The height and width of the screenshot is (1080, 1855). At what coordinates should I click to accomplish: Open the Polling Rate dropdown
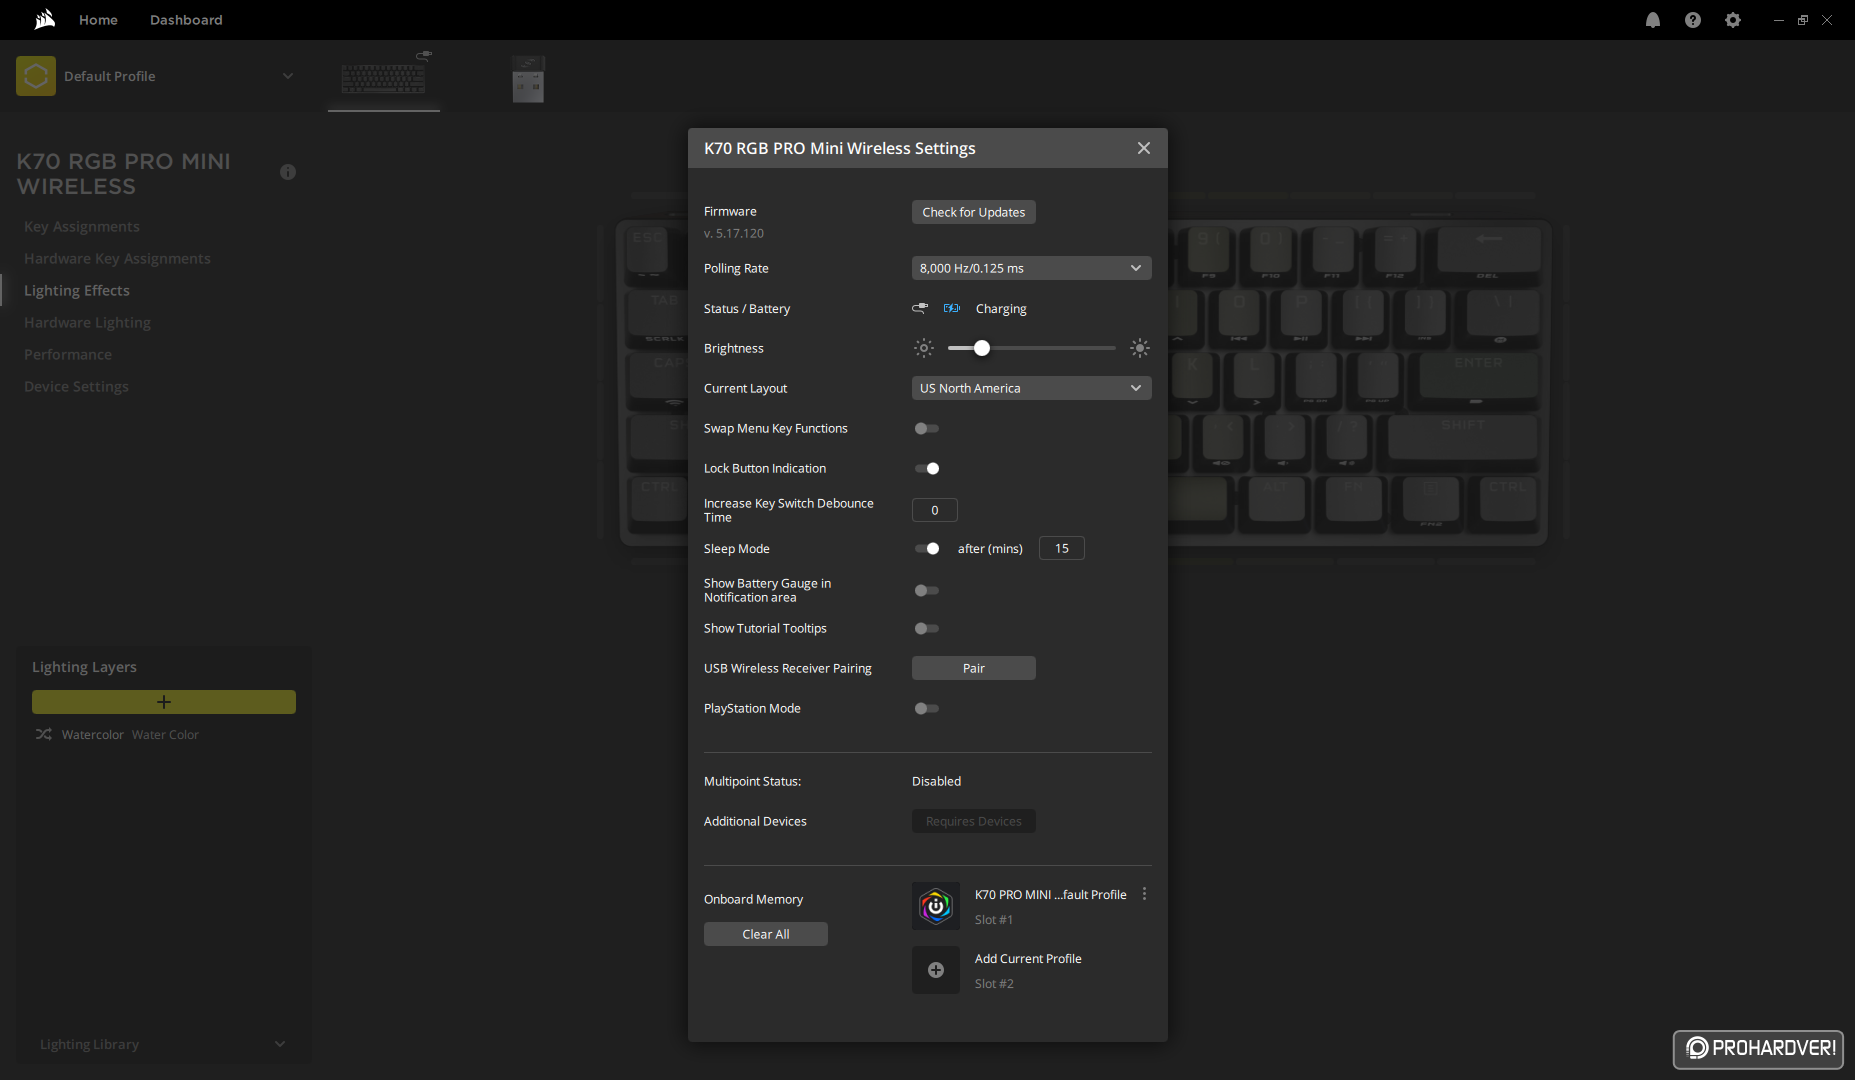[x=1032, y=268]
